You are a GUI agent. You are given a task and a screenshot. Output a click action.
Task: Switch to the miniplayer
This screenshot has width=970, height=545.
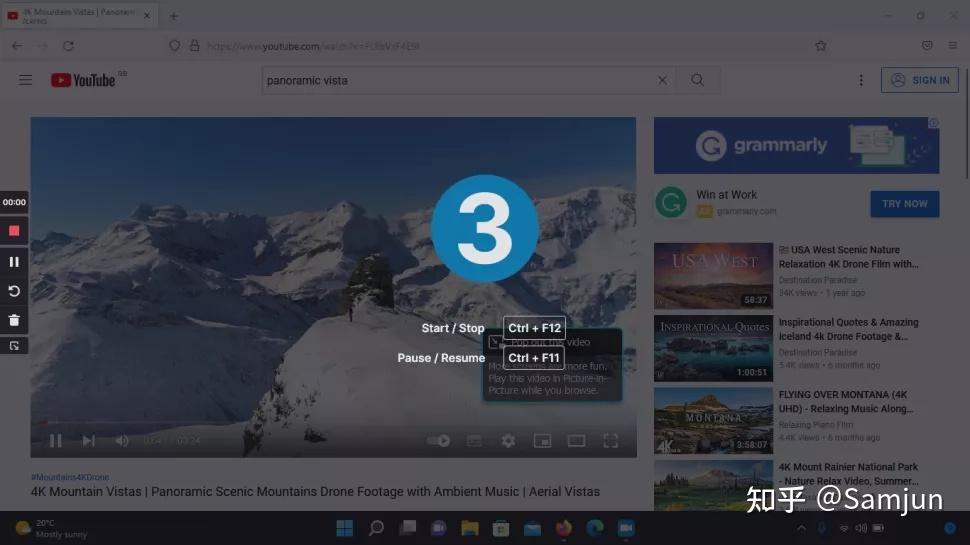[x=543, y=440]
